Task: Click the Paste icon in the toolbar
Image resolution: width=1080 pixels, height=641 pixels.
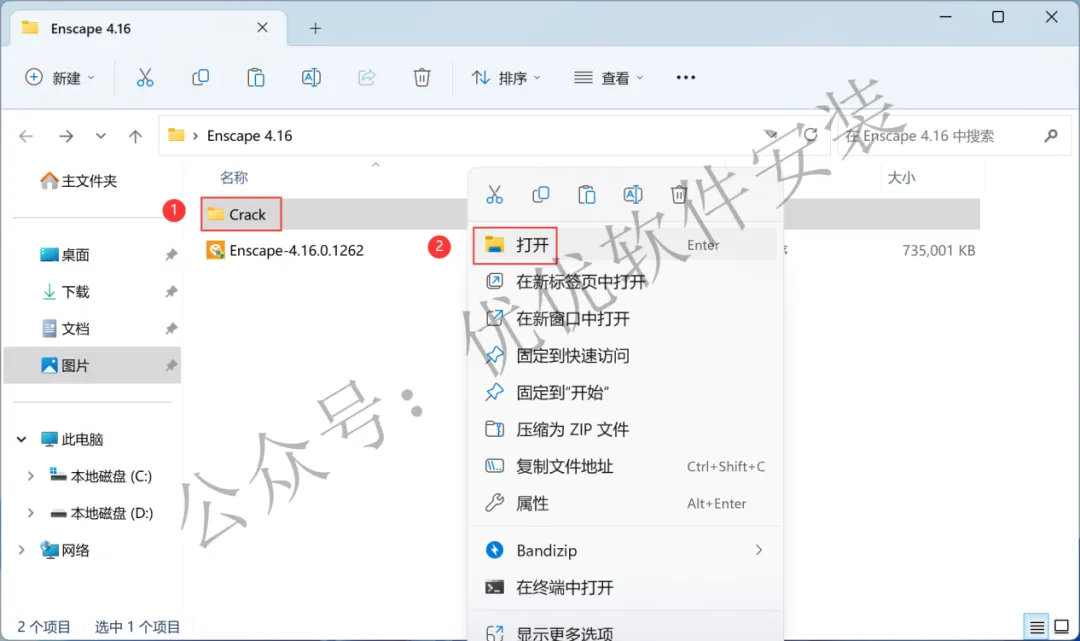Action: [x=256, y=78]
